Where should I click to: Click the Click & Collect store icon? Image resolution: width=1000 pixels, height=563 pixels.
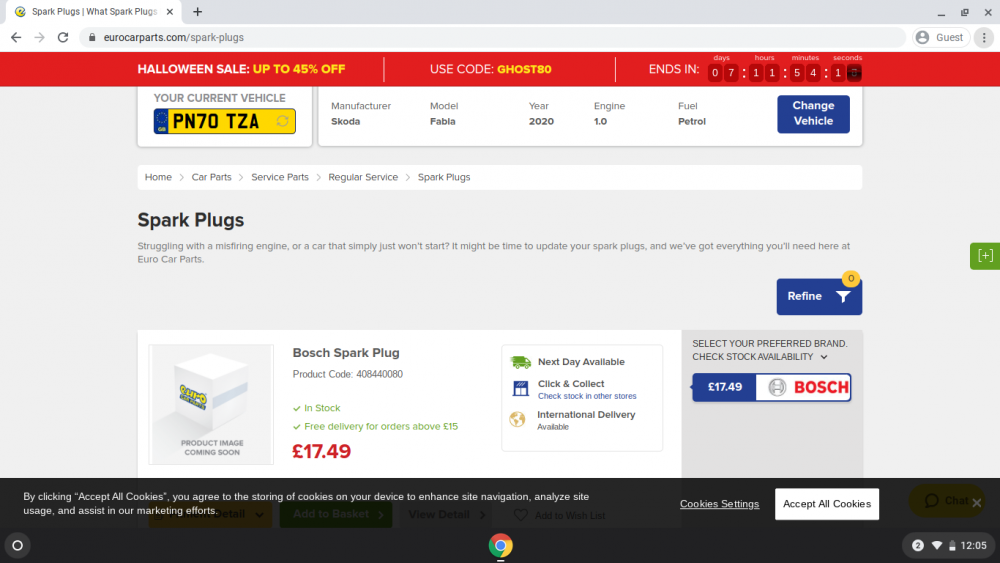tap(520, 388)
